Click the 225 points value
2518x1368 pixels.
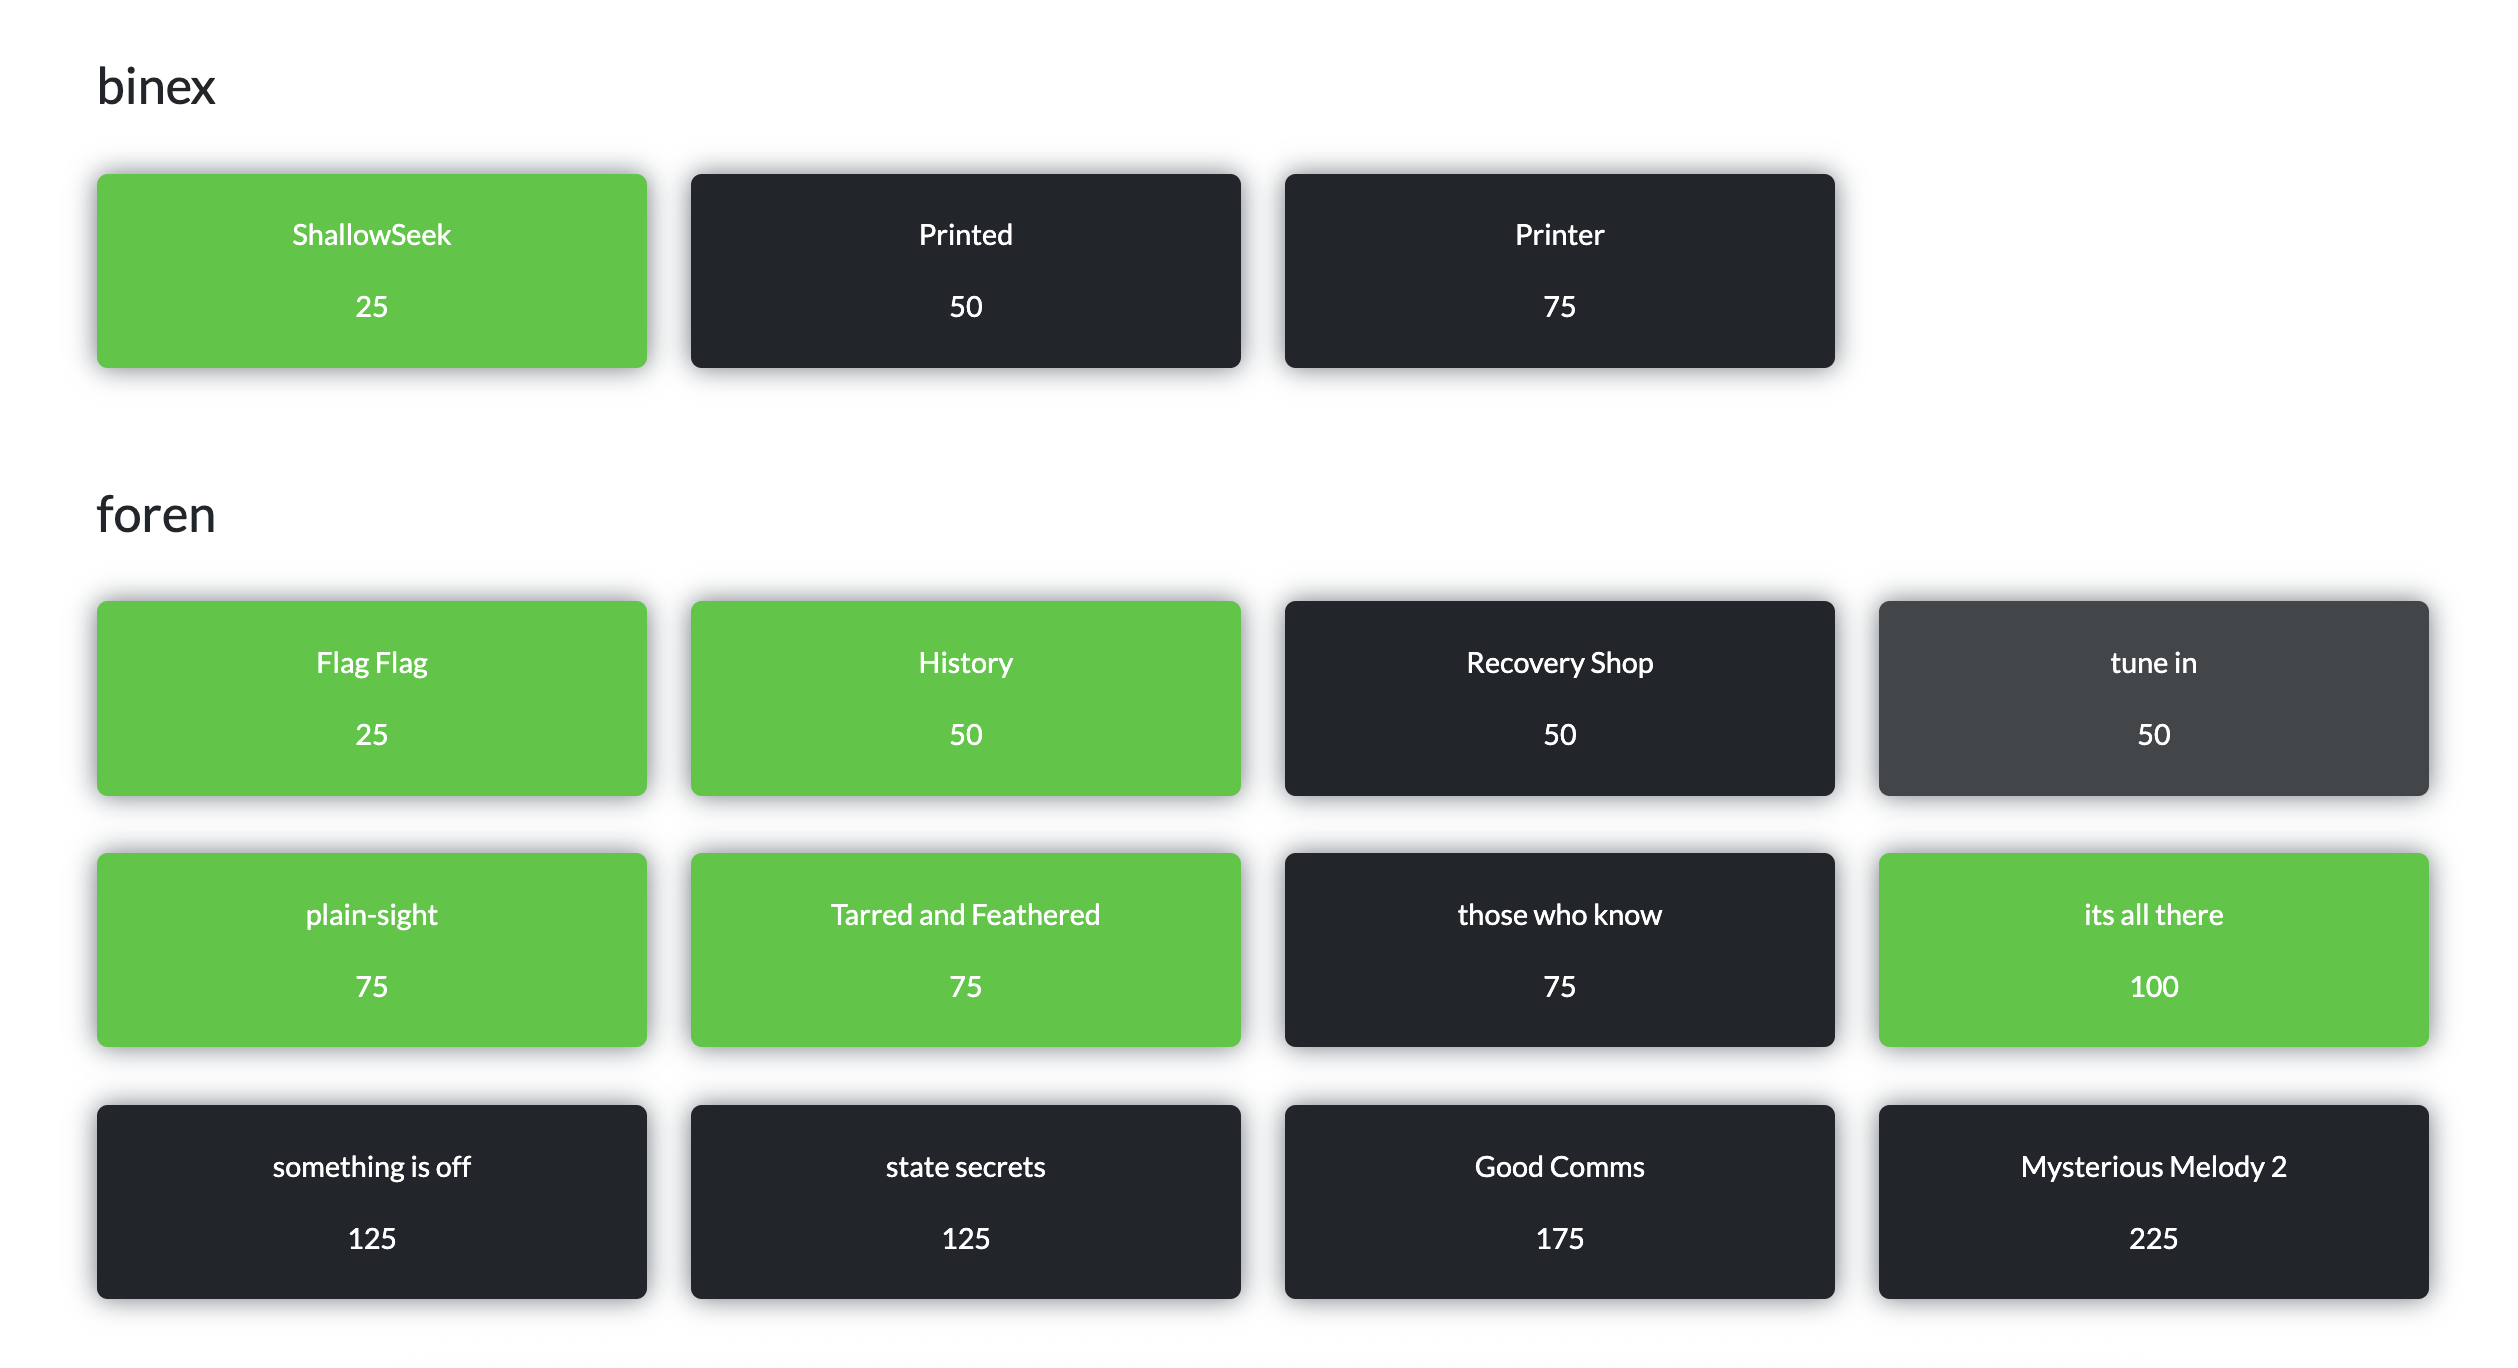tap(2153, 1238)
